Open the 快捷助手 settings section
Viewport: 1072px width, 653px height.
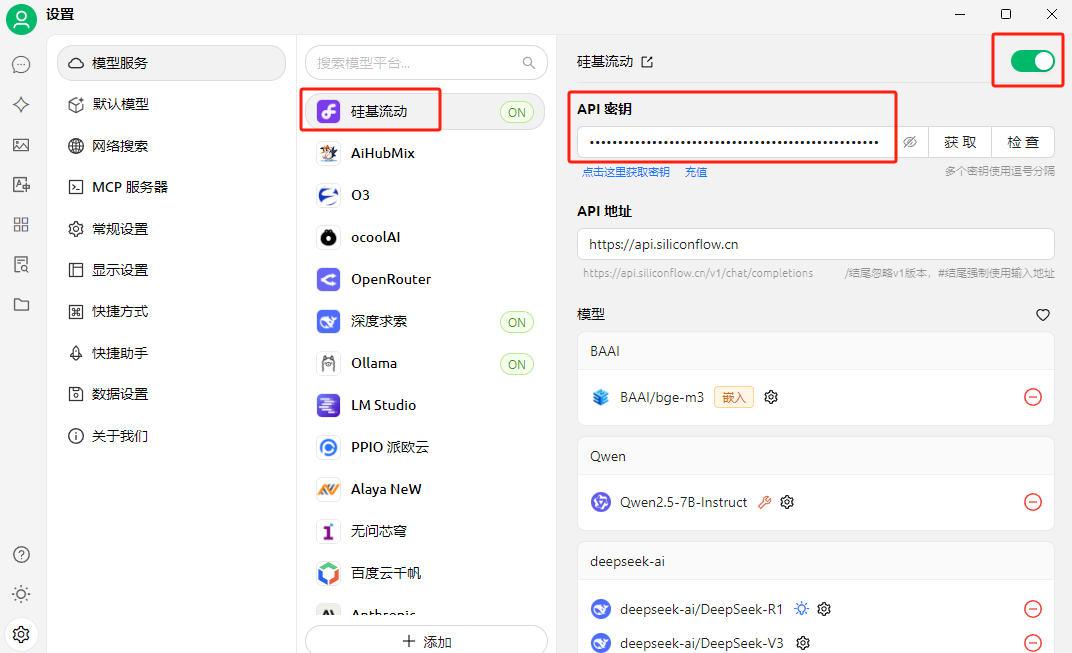coord(172,354)
